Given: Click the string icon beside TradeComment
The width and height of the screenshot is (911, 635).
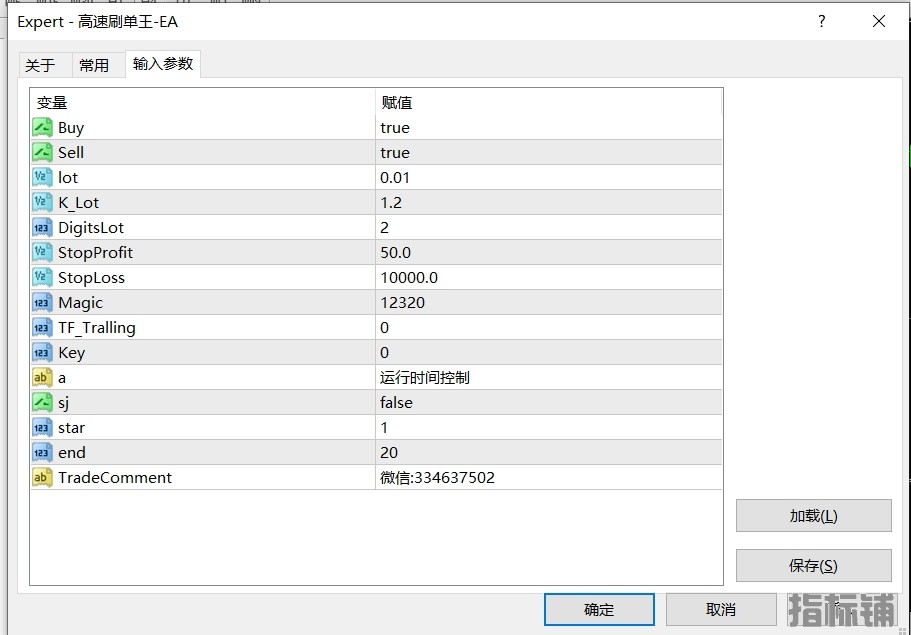Looking at the screenshot, I should click(x=42, y=477).
